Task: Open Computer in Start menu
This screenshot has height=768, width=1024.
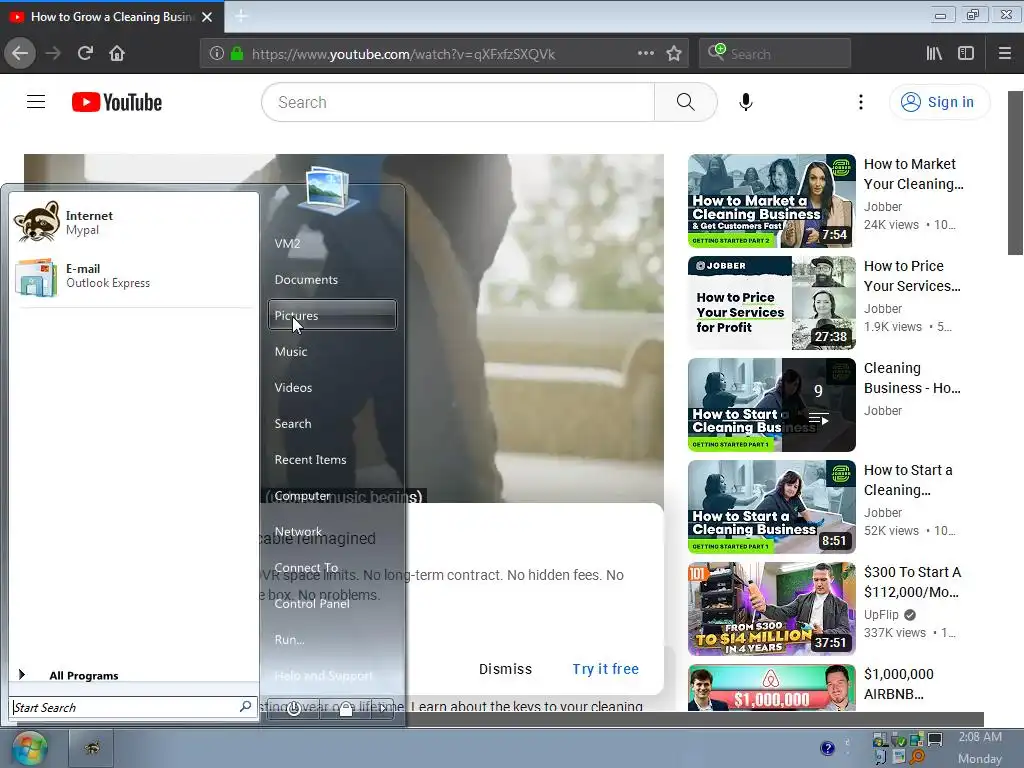Action: [331, 495]
